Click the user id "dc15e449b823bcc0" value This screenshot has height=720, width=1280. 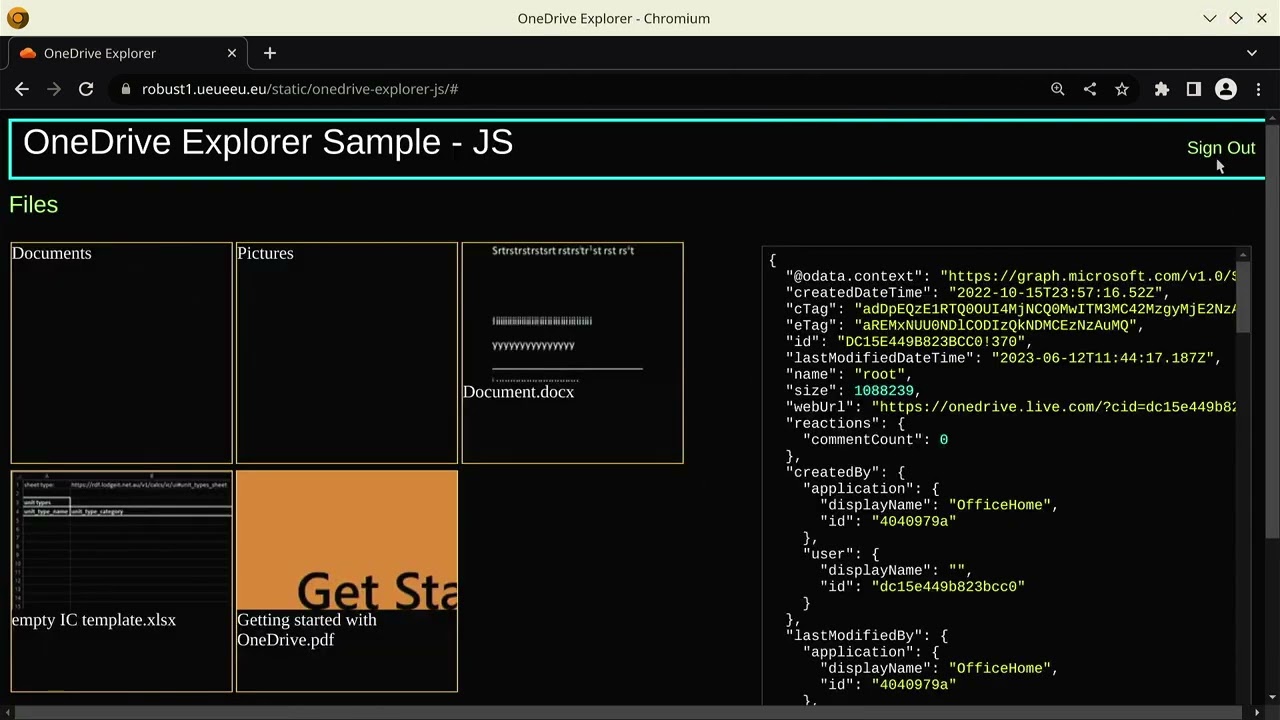pos(948,587)
